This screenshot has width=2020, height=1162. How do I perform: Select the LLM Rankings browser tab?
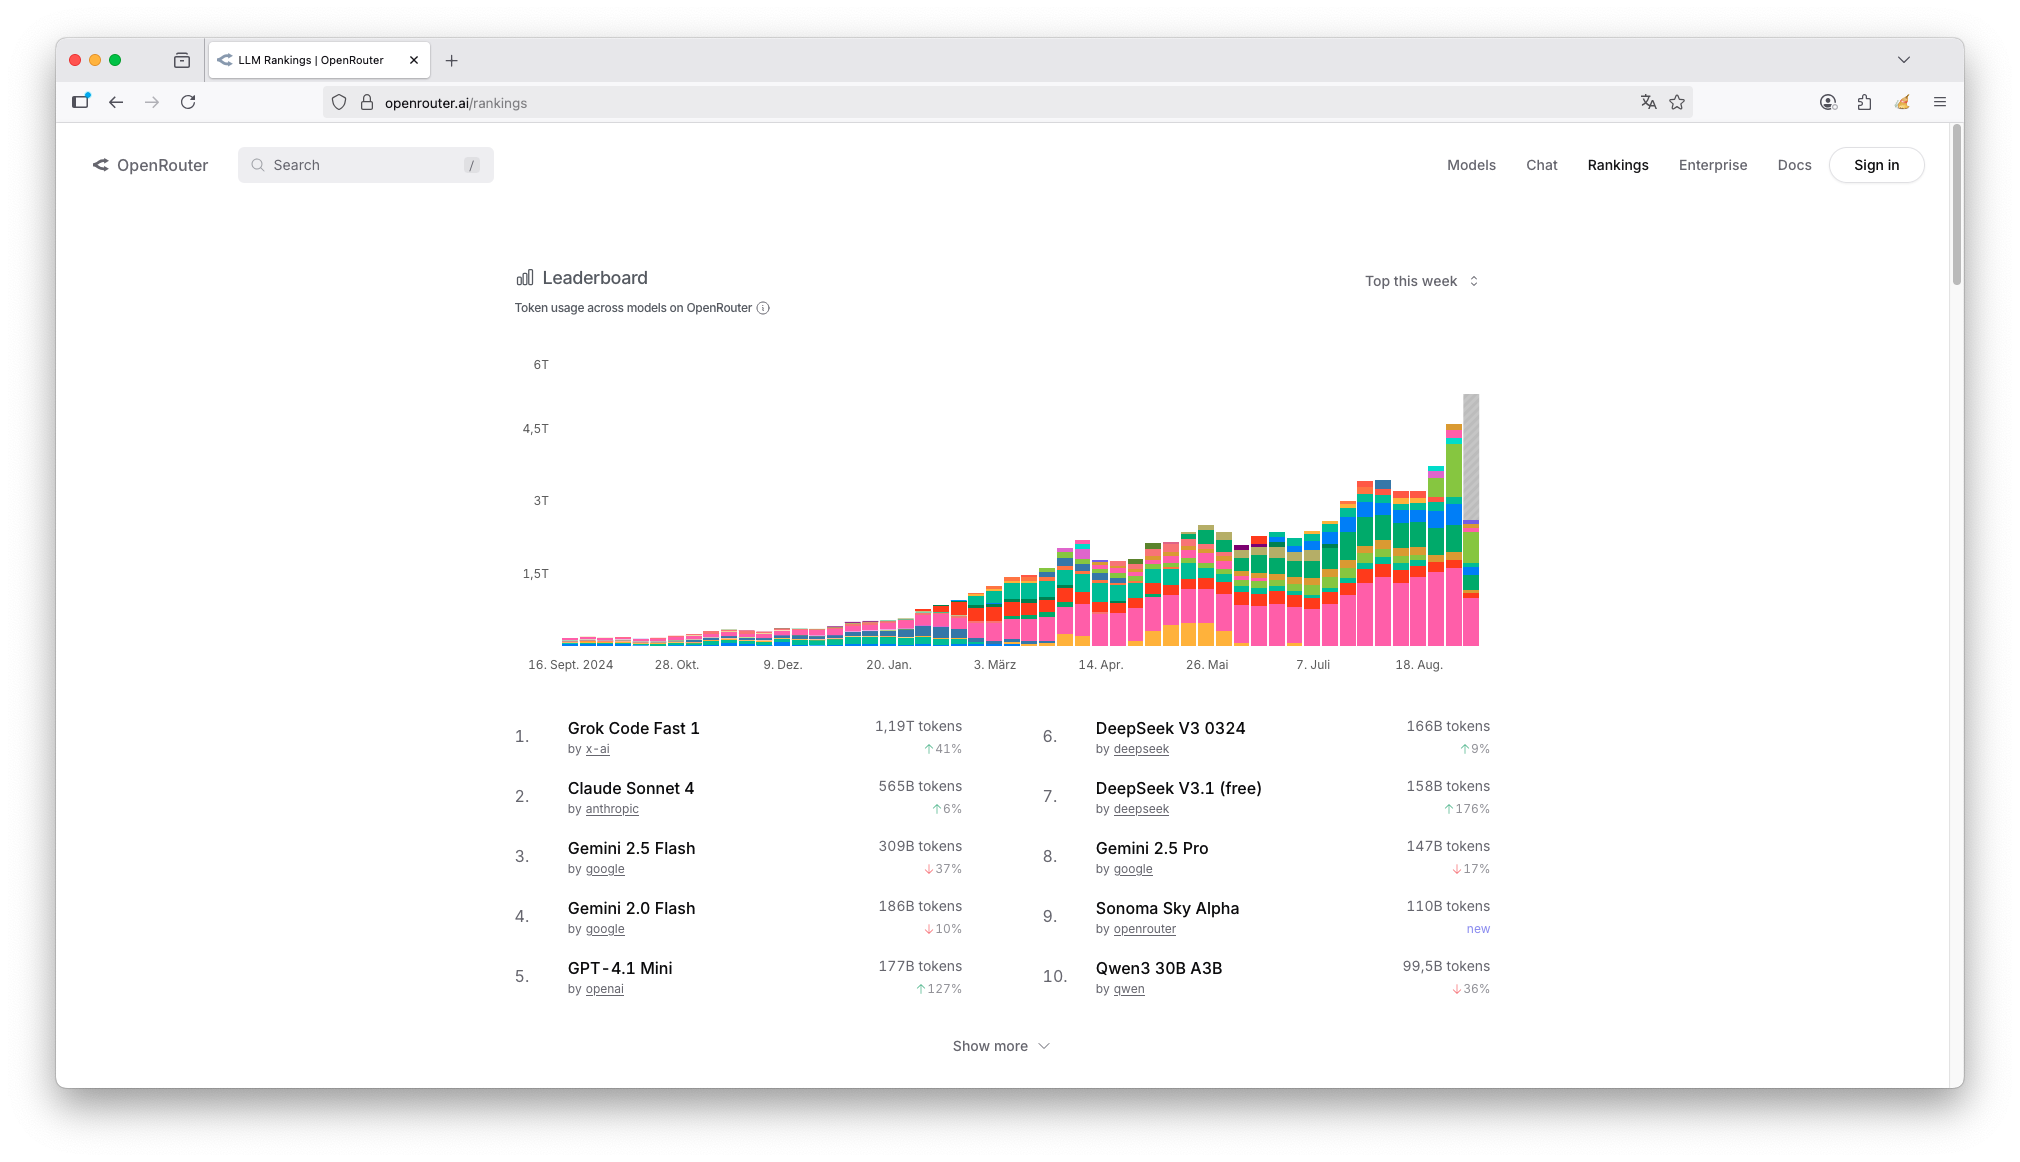310,60
